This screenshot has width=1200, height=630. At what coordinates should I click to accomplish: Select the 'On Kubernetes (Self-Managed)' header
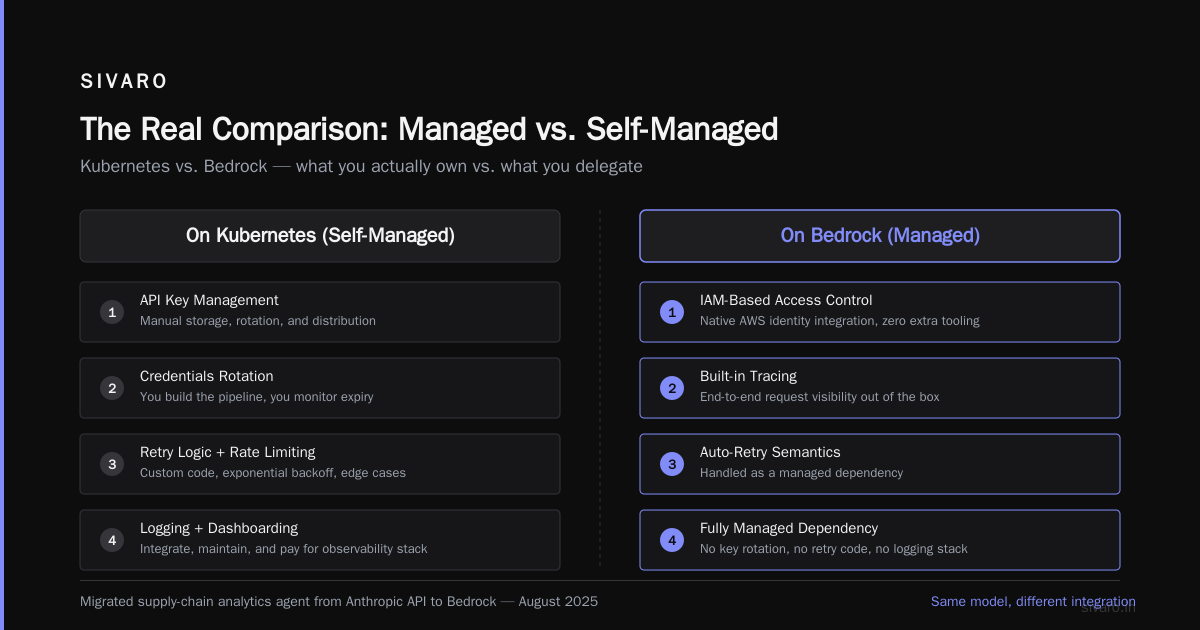pos(320,236)
